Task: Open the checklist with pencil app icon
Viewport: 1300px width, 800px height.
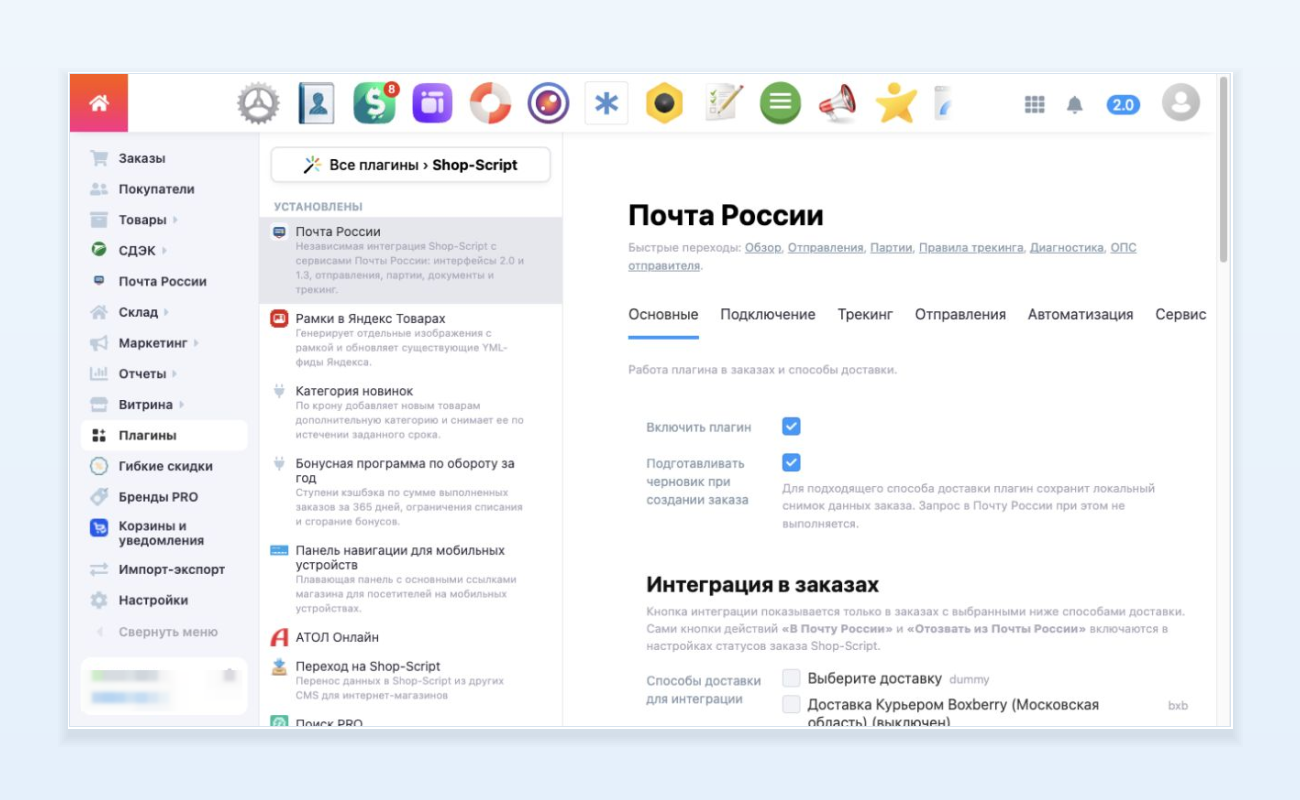Action: [723, 103]
